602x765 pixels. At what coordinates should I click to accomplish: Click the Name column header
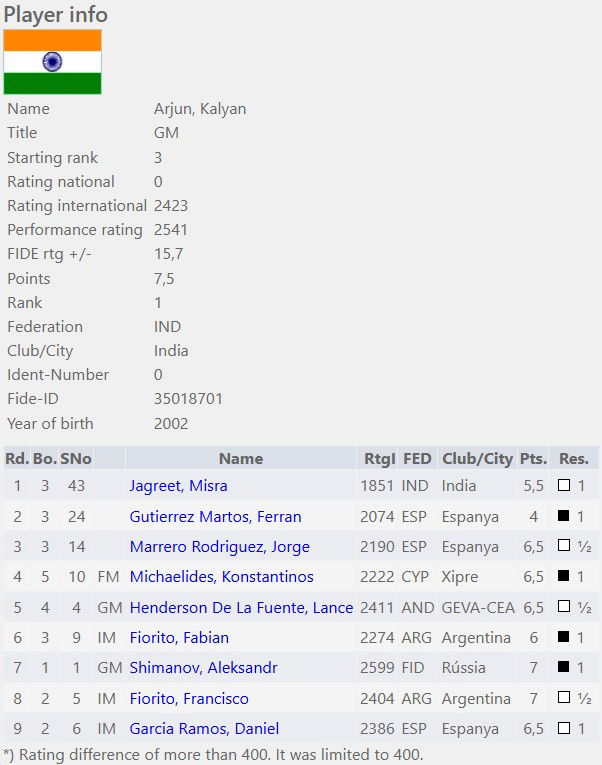point(241,459)
